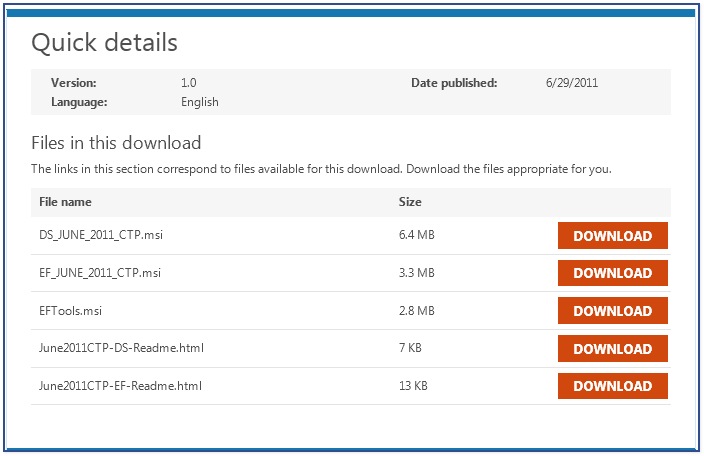Screen dimensions: 704x456
Task: Download June2011CTP-DS-Readme.html
Action: (x=612, y=348)
